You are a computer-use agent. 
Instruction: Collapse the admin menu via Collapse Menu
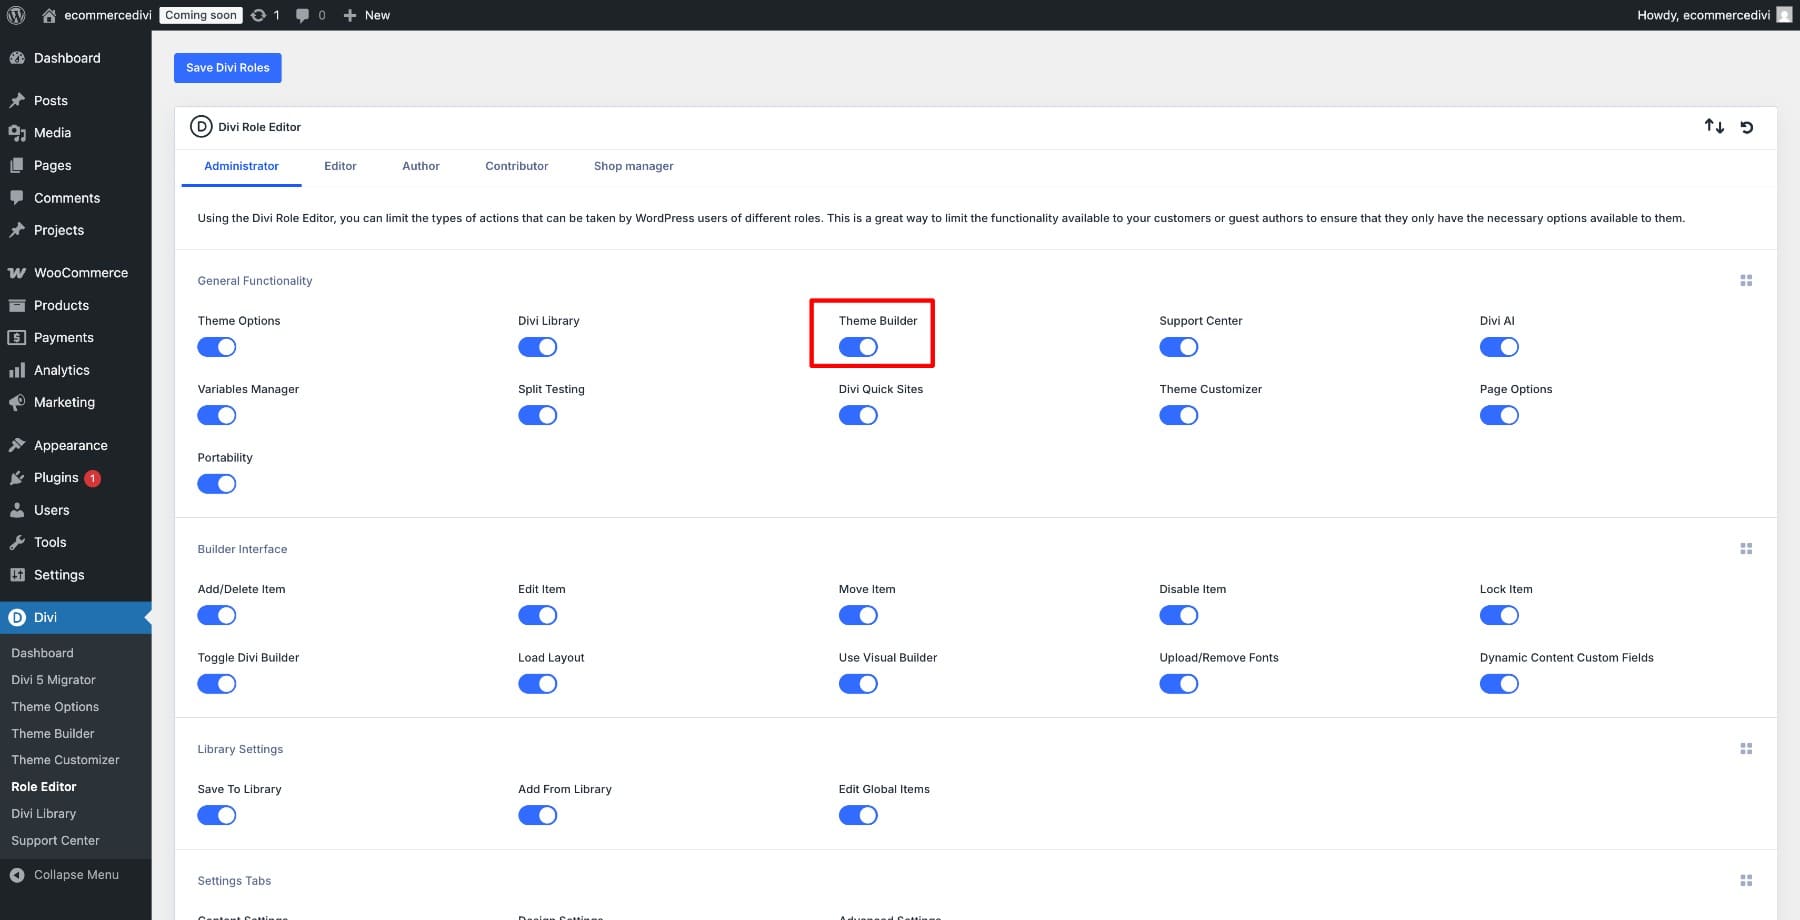pyautogui.click(x=75, y=874)
